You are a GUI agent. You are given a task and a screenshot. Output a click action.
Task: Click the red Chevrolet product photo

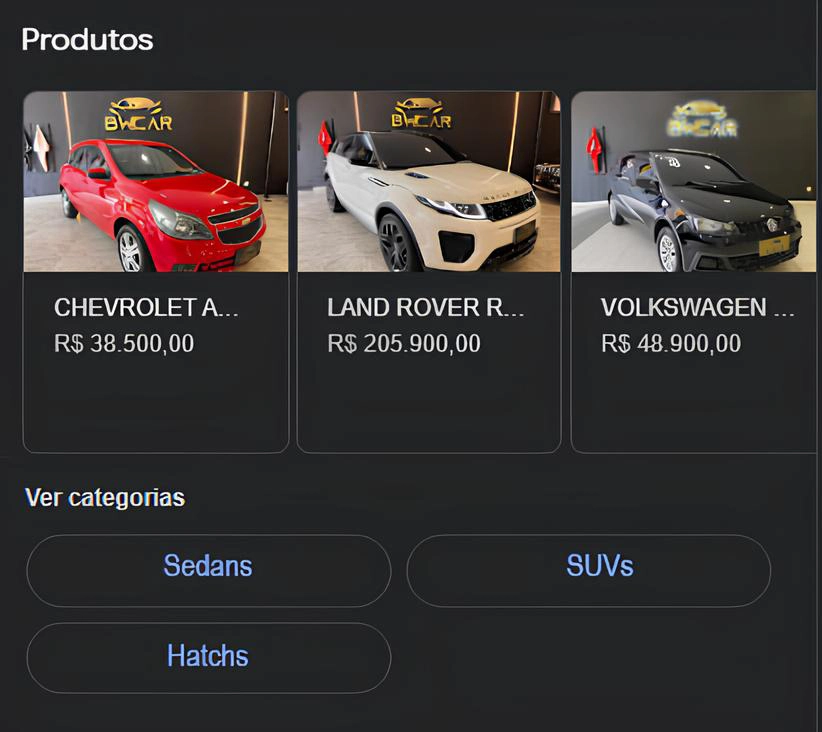[x=155, y=183]
